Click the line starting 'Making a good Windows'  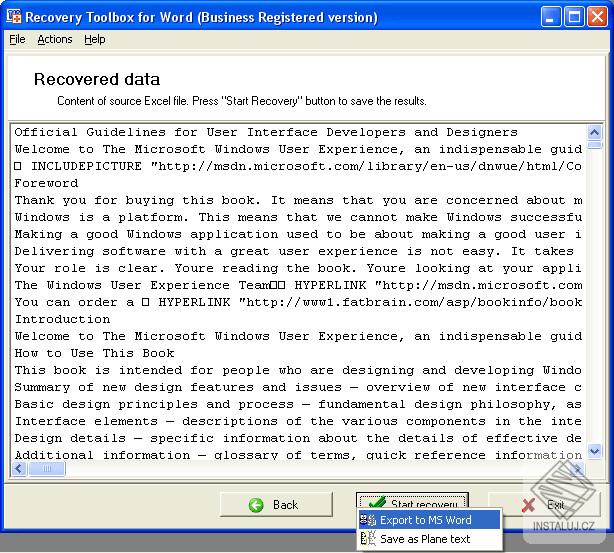coord(298,234)
